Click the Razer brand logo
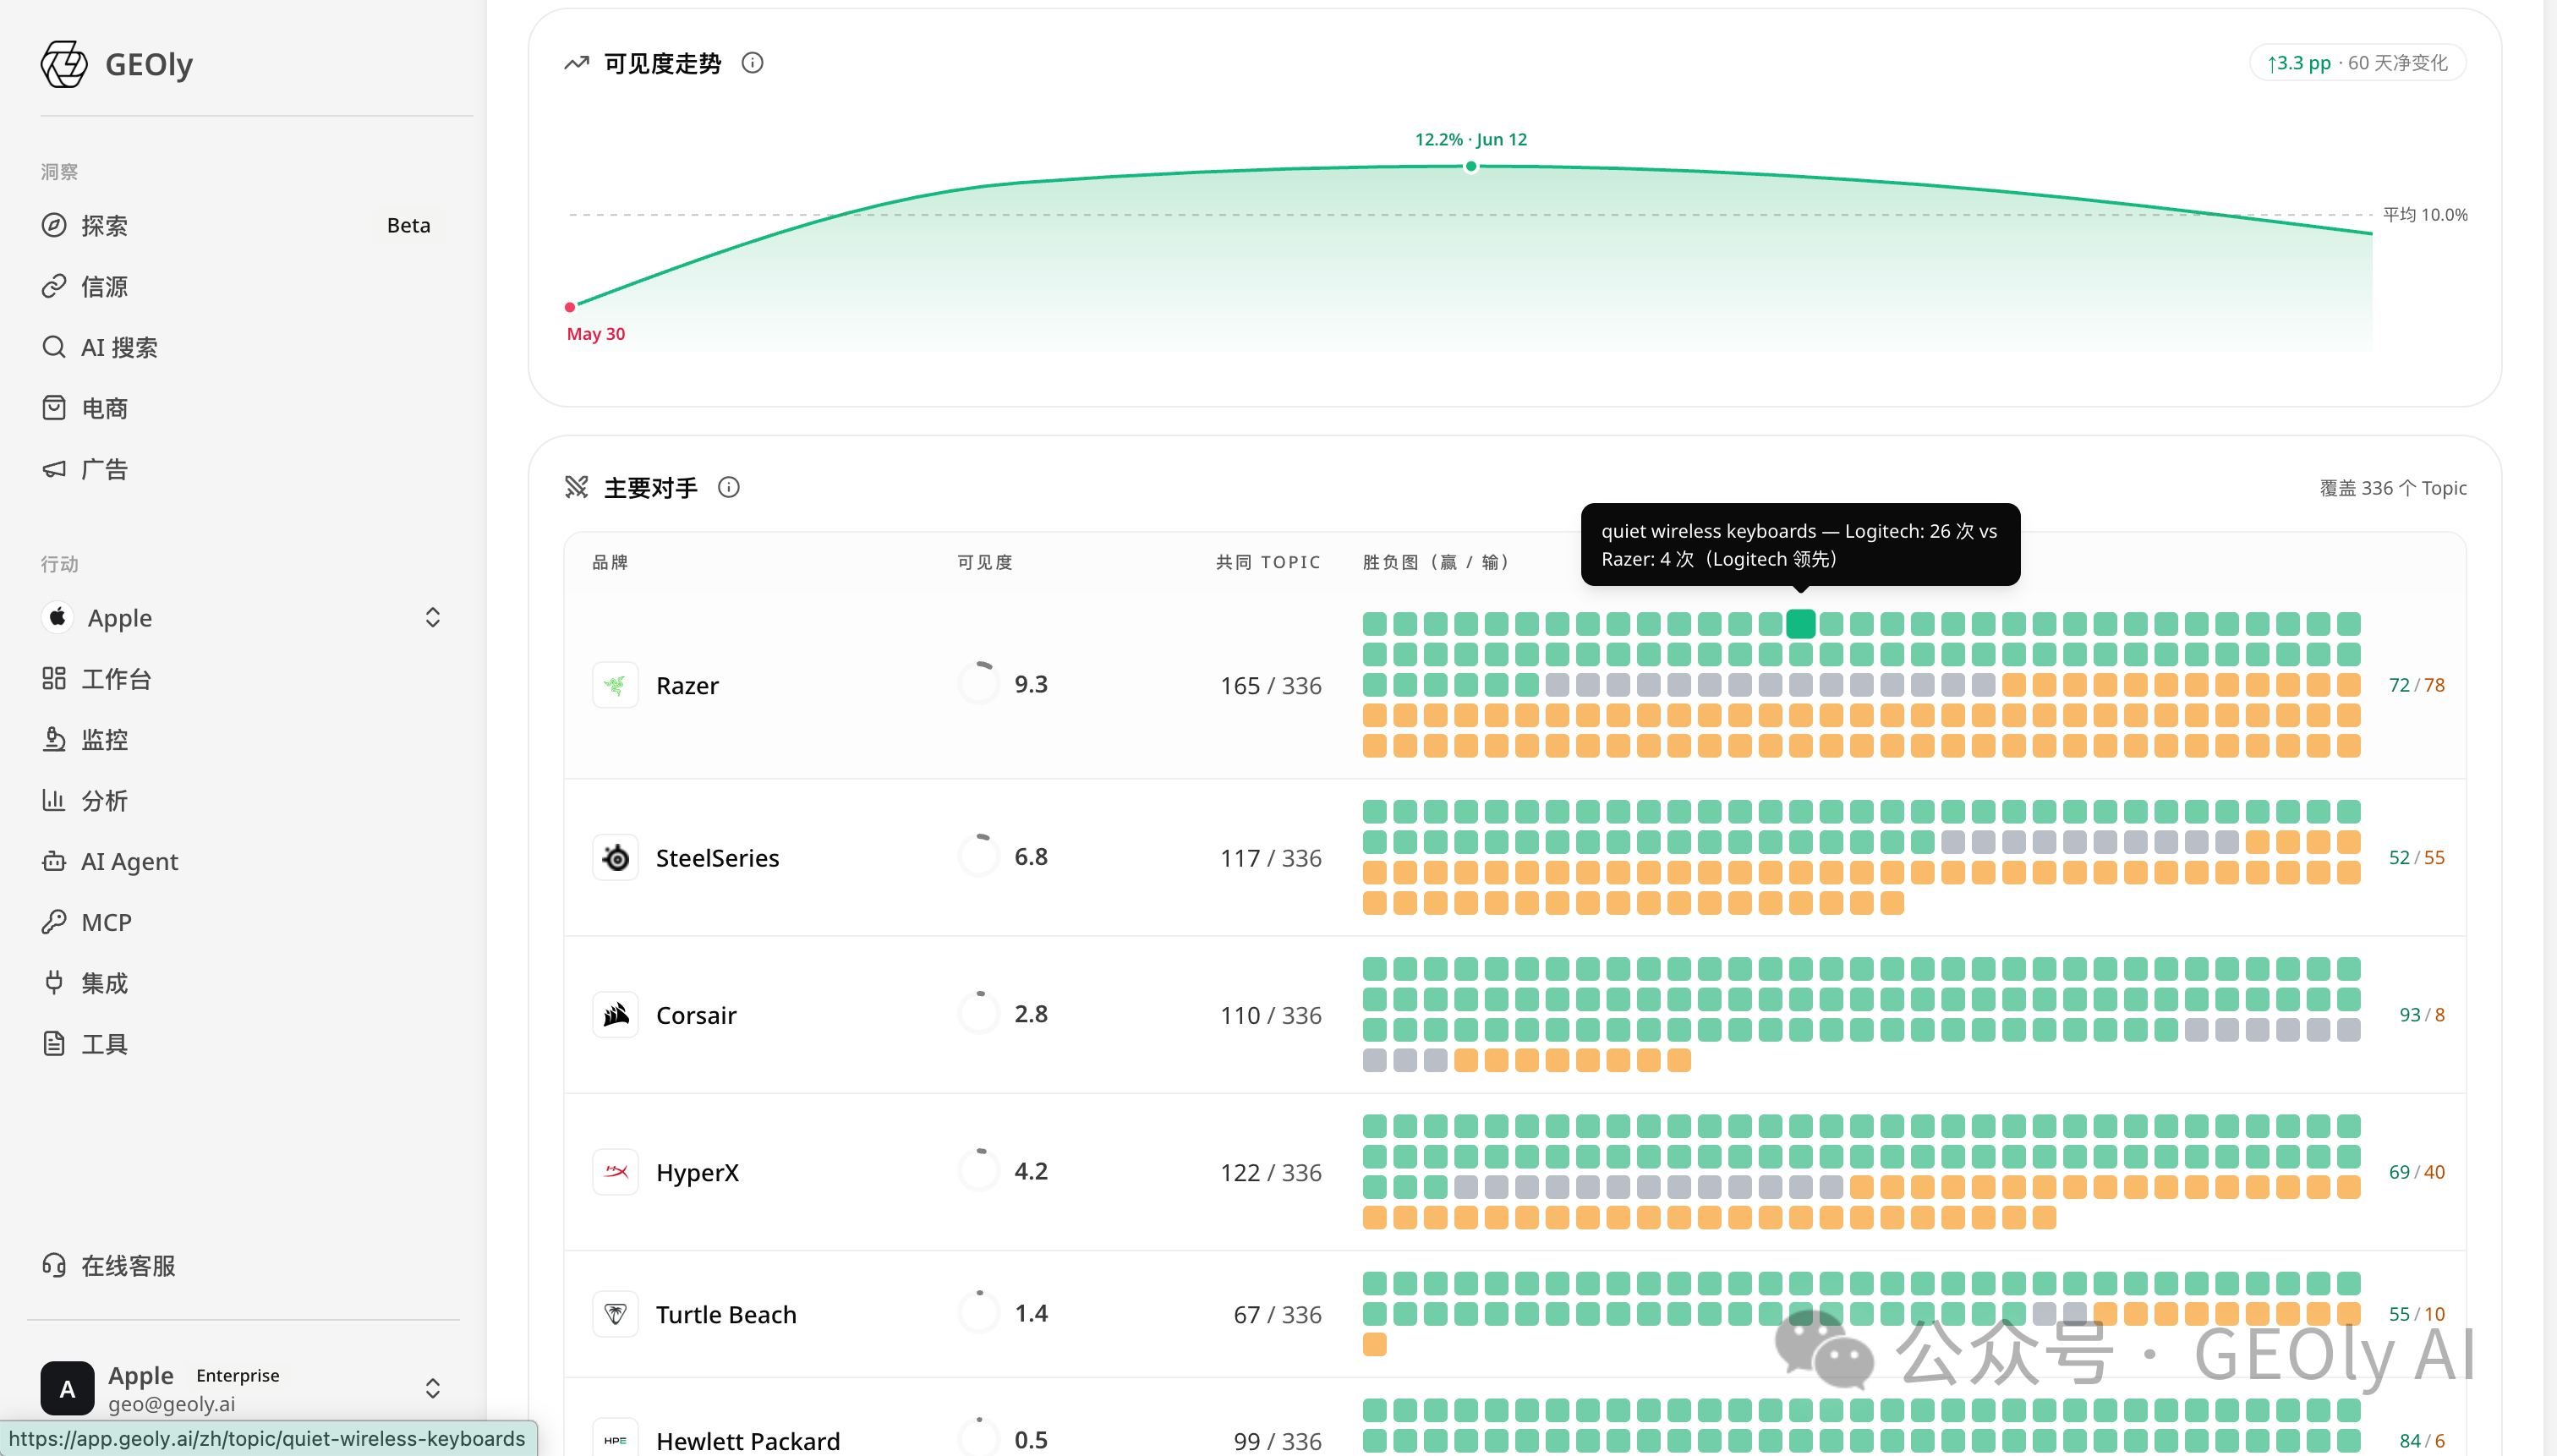2557x1456 pixels. click(x=615, y=685)
